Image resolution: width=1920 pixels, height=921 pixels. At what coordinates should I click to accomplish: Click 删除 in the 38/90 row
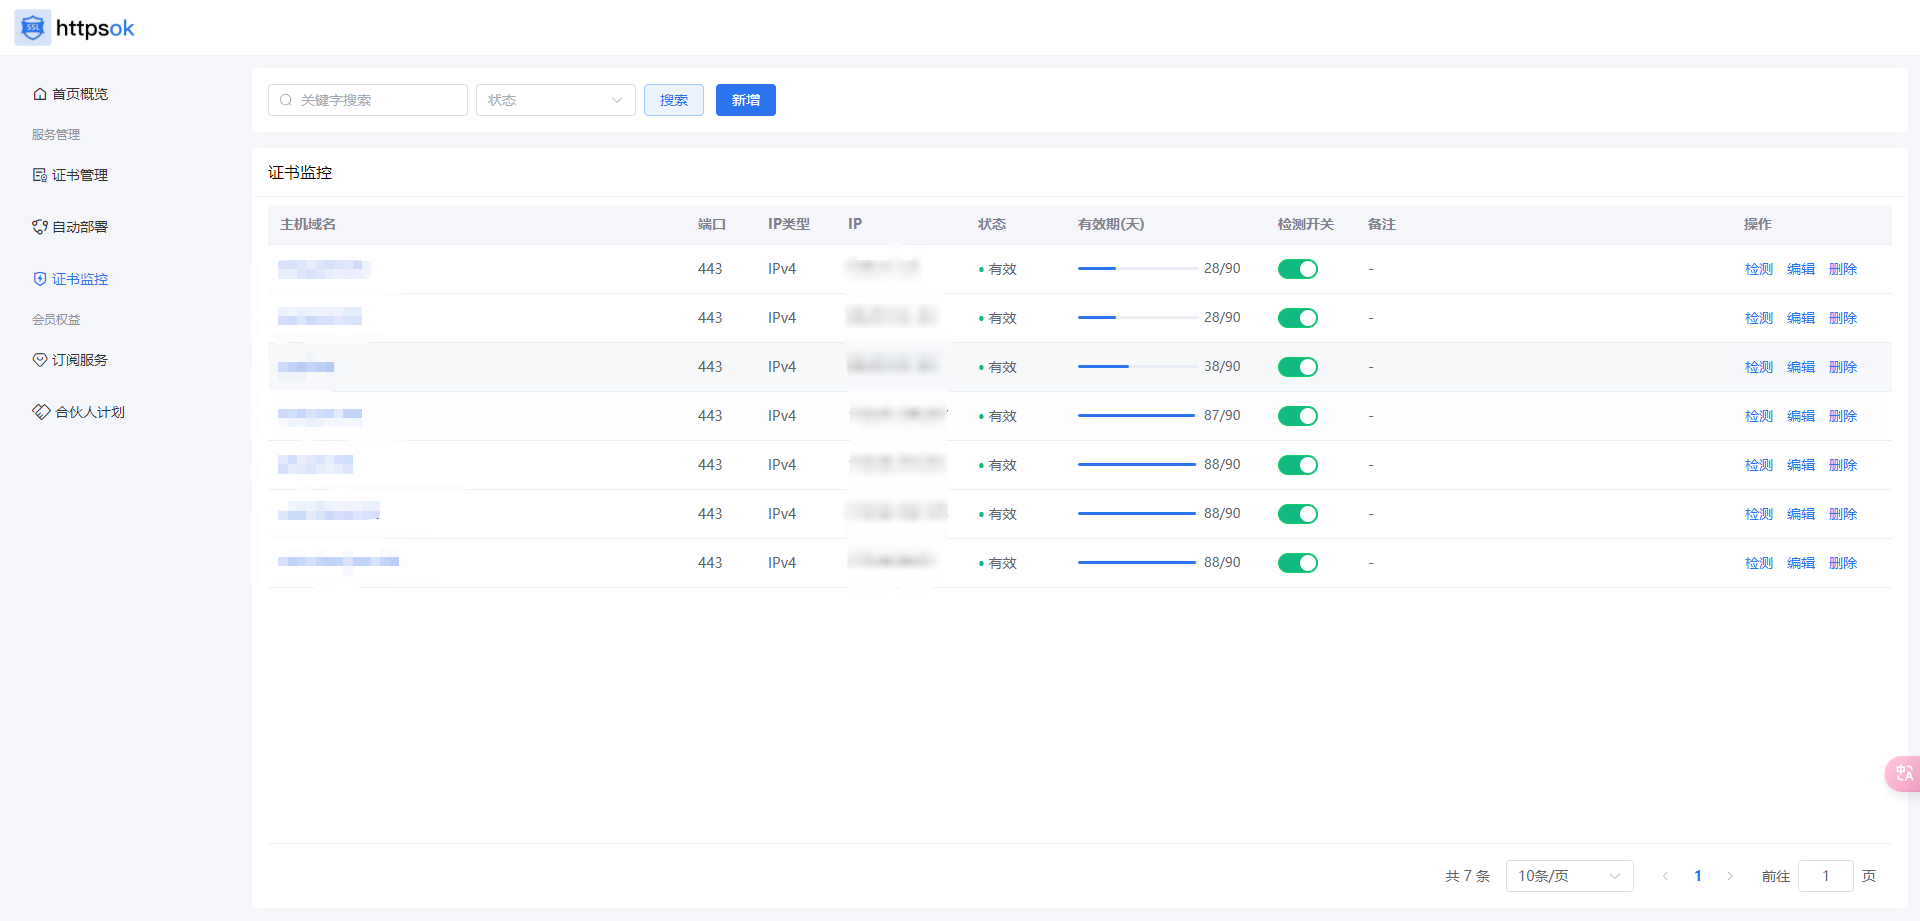pyautogui.click(x=1843, y=367)
